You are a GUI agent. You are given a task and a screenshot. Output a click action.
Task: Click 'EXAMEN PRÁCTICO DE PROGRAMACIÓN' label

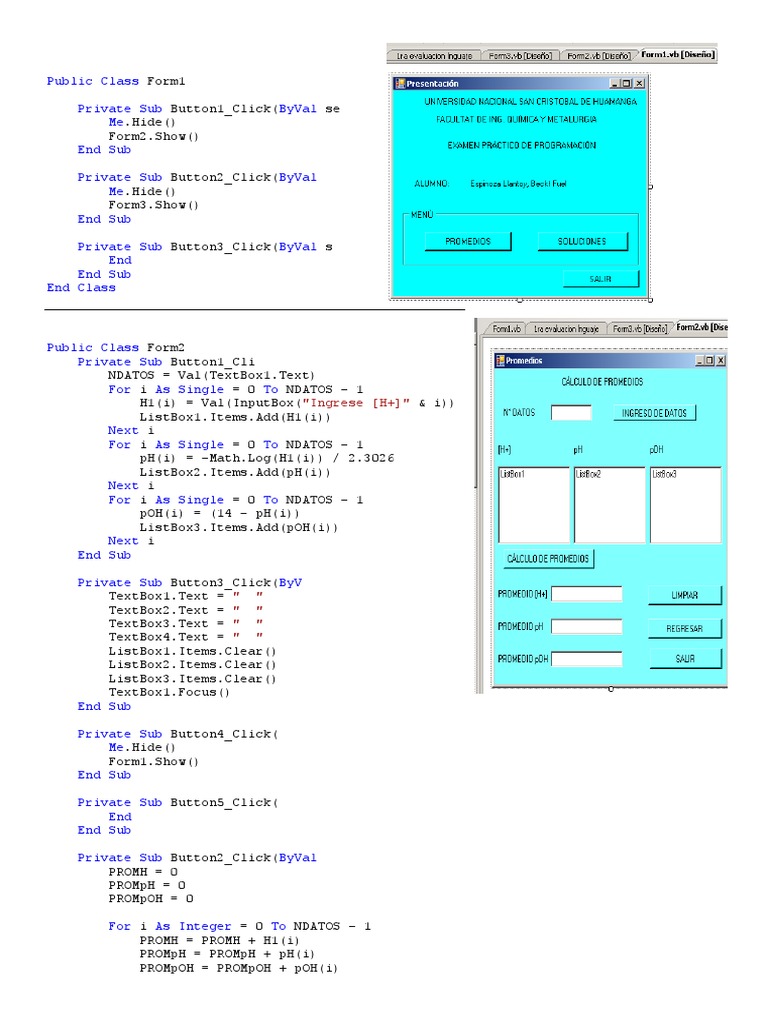pos(521,146)
